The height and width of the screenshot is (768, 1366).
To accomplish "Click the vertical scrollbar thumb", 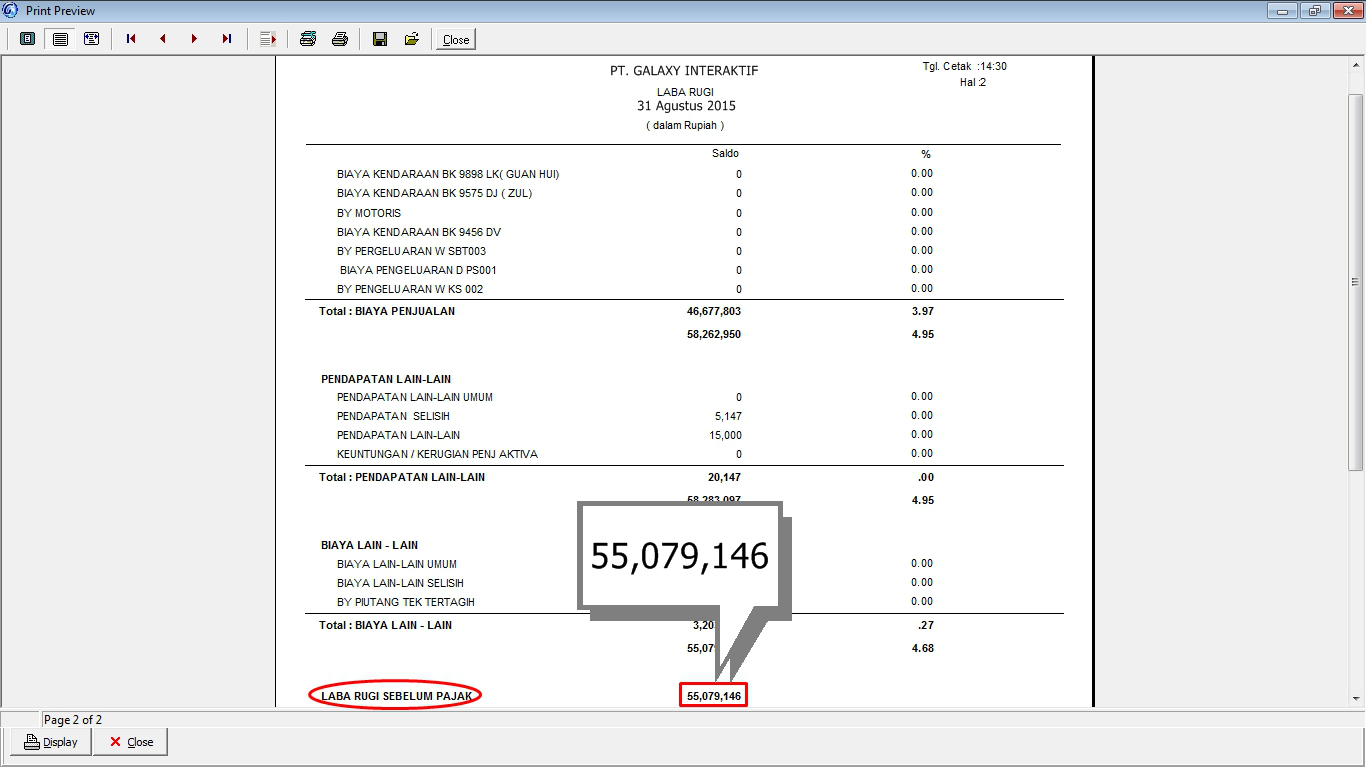I will [x=1356, y=280].
